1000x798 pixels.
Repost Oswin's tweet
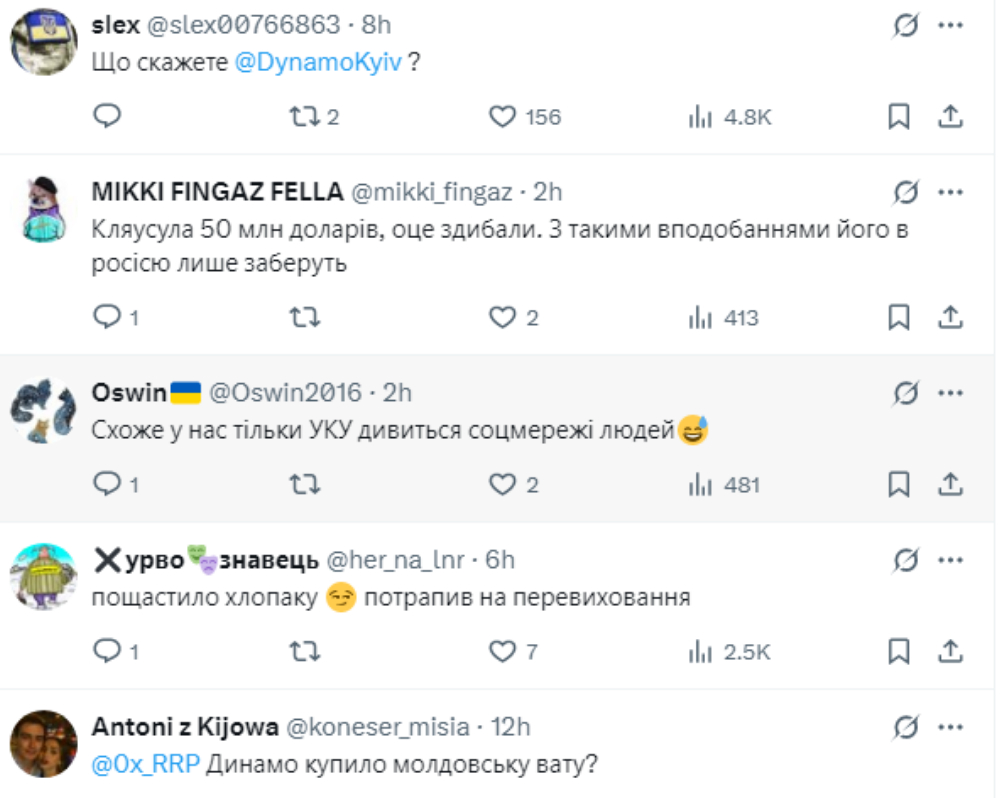click(304, 485)
